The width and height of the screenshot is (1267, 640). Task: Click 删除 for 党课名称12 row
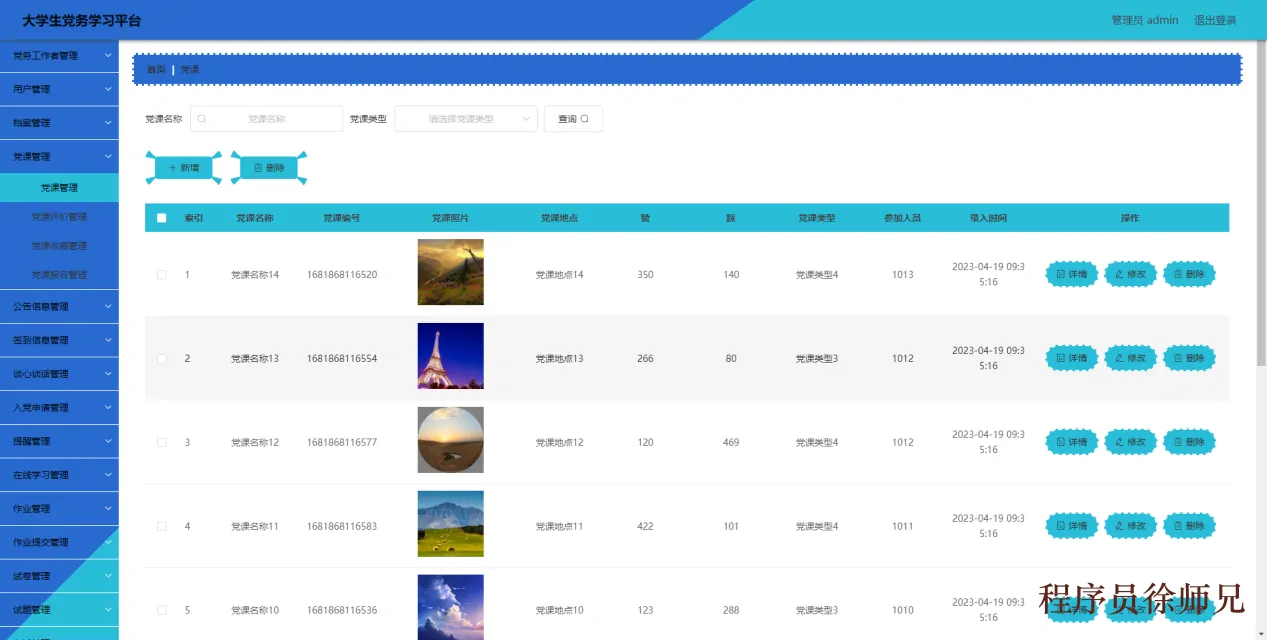coord(1190,442)
